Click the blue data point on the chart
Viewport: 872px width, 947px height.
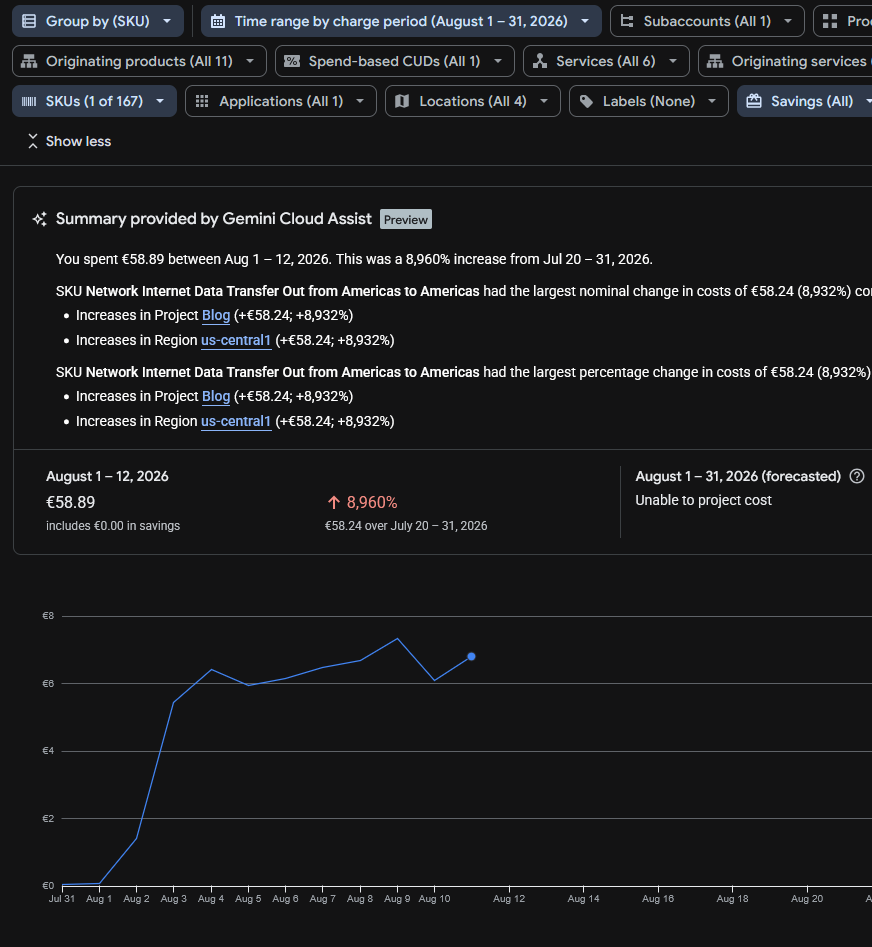click(x=471, y=656)
